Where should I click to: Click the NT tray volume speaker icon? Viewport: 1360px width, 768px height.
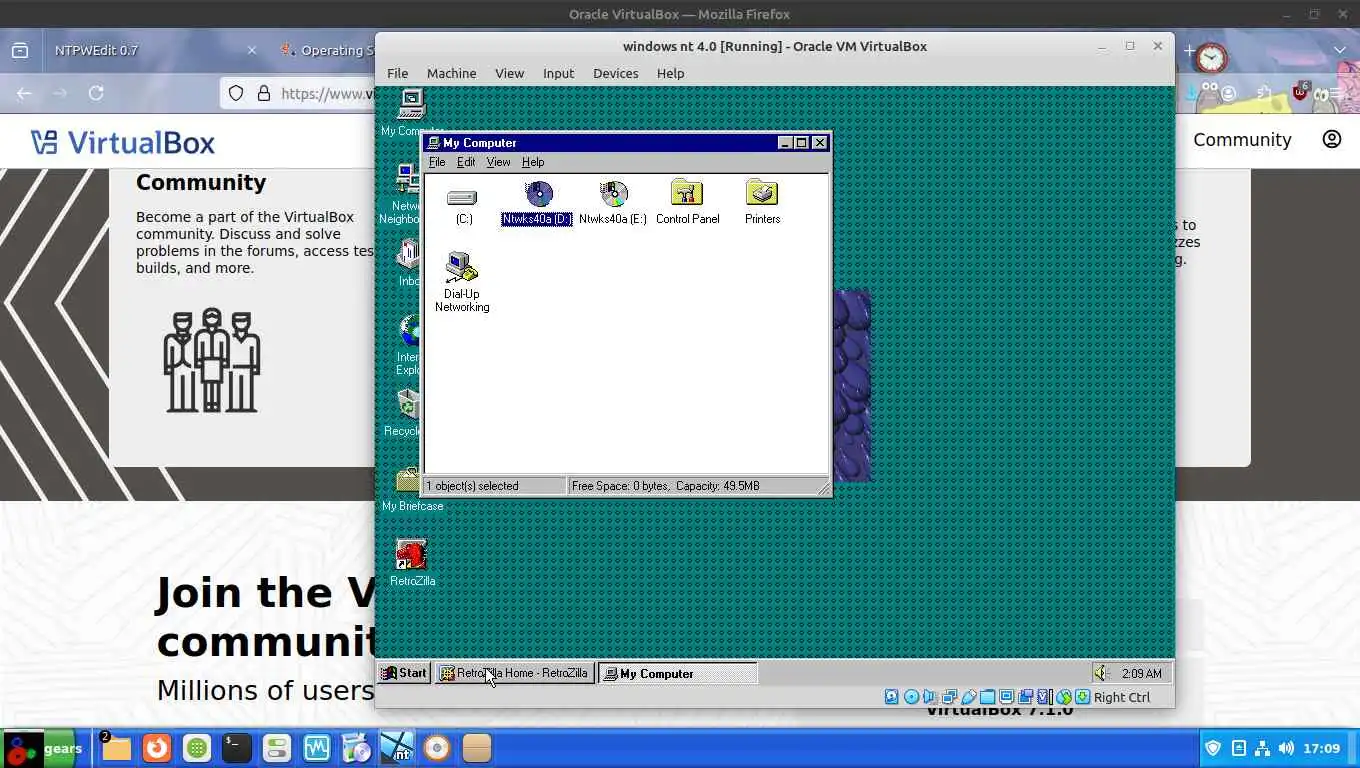[x=1101, y=673]
